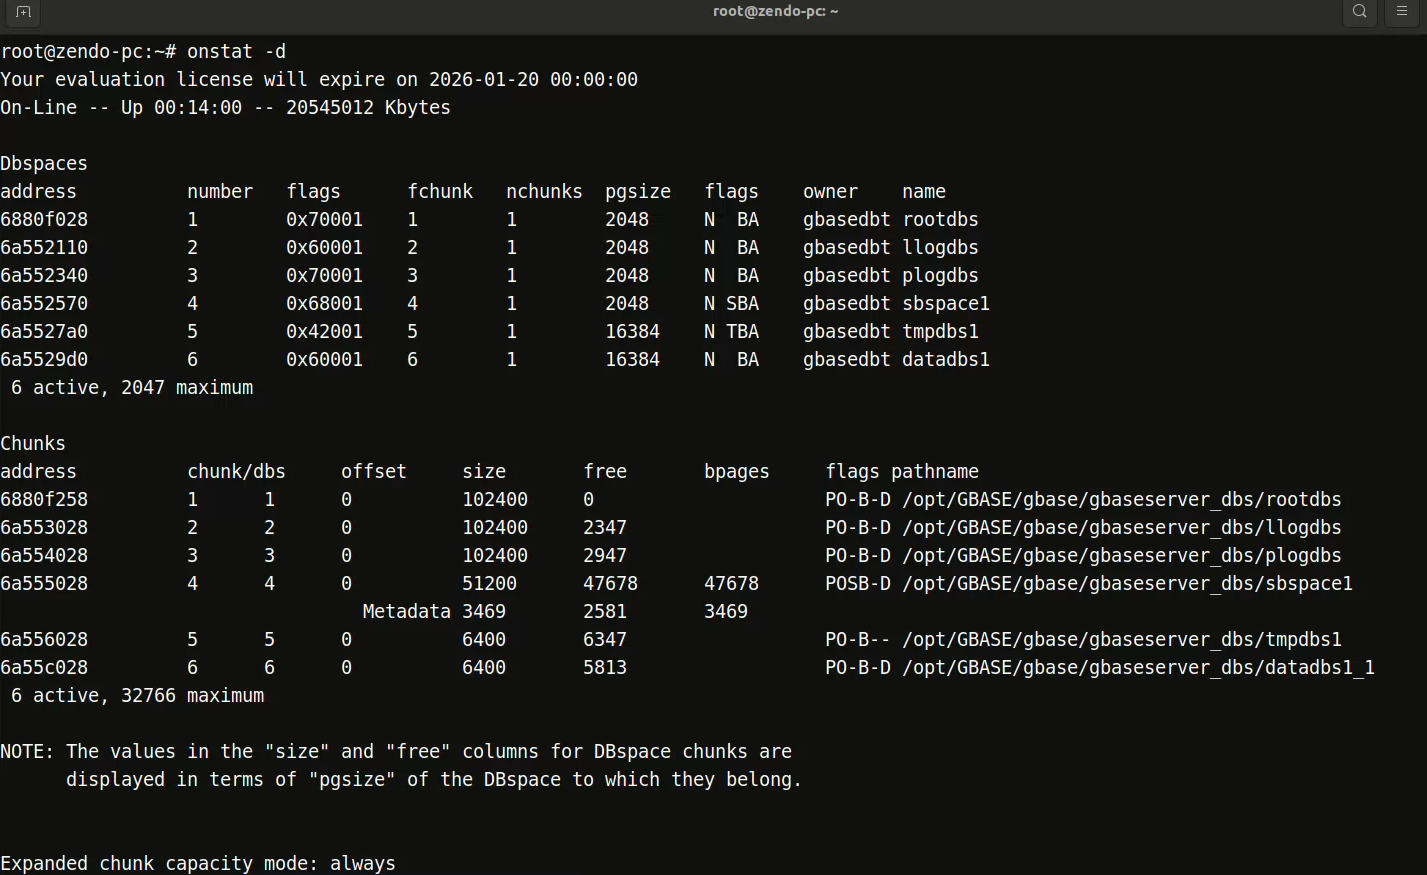
Task: Click chunk address 6a553028
Action: (44, 528)
